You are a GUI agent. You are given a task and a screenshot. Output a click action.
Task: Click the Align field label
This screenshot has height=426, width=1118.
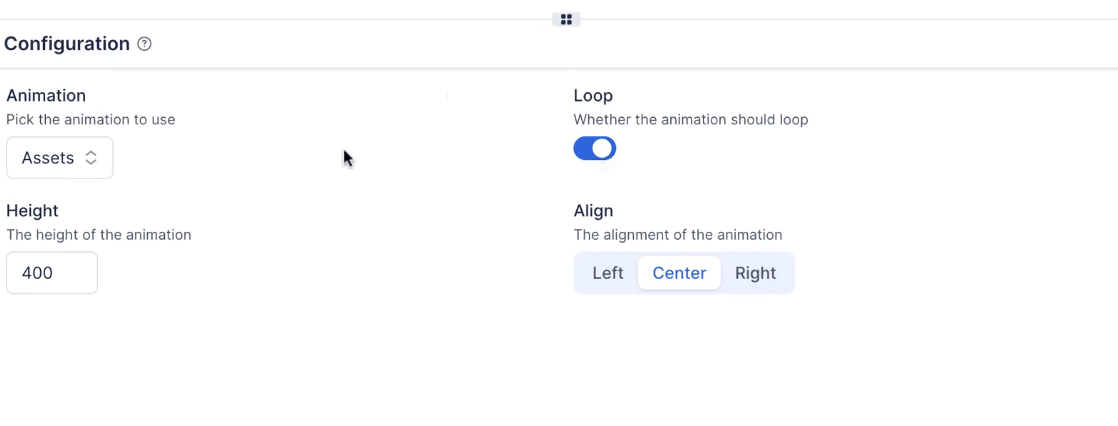click(x=593, y=211)
